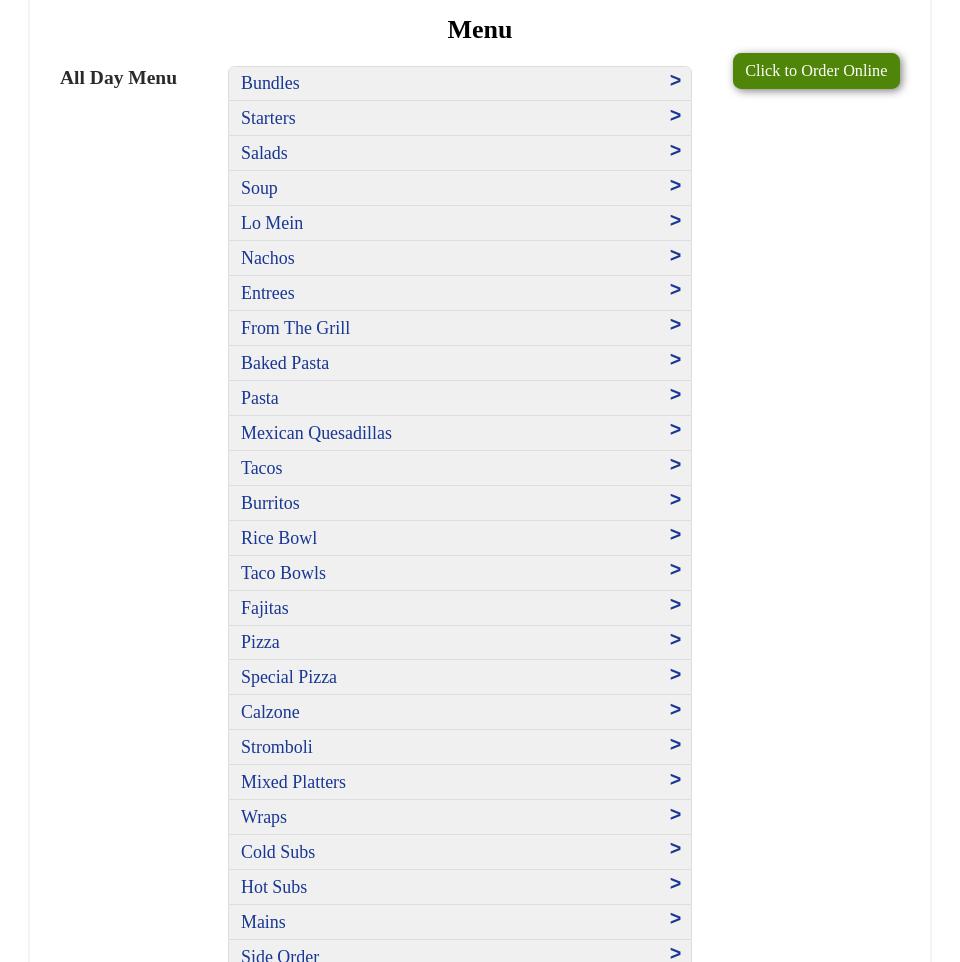Expand the Lo Mein section
This screenshot has height=962, width=960.
272,223
